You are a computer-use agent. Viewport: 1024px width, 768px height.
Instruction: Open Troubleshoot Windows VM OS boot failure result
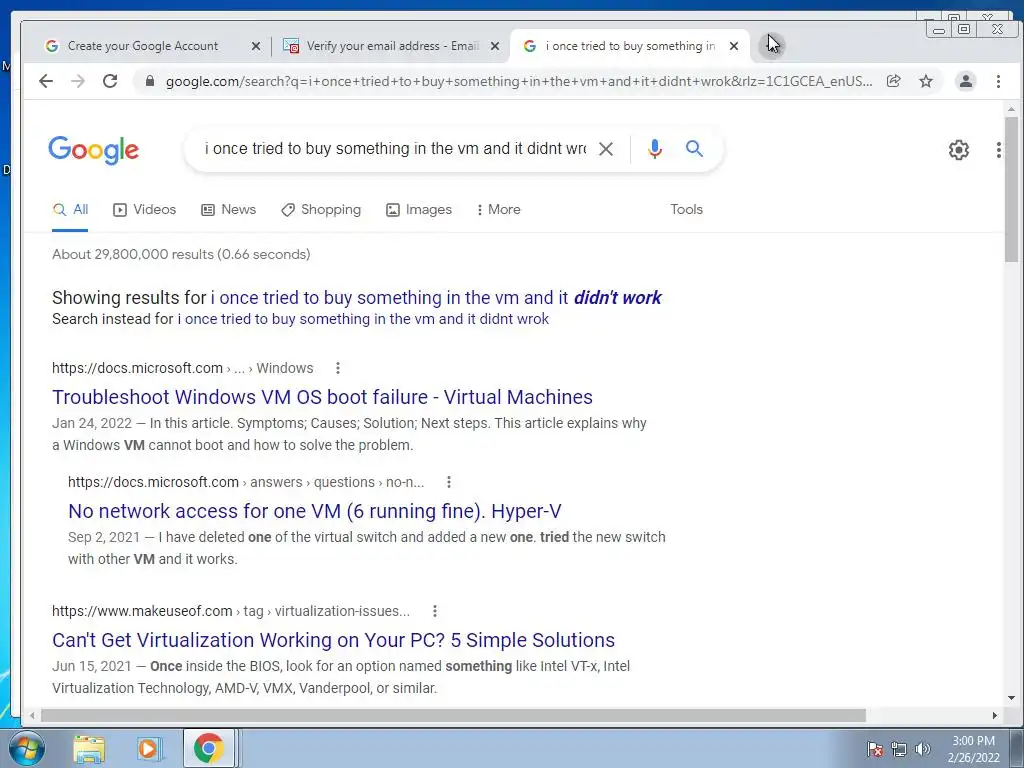(x=323, y=397)
